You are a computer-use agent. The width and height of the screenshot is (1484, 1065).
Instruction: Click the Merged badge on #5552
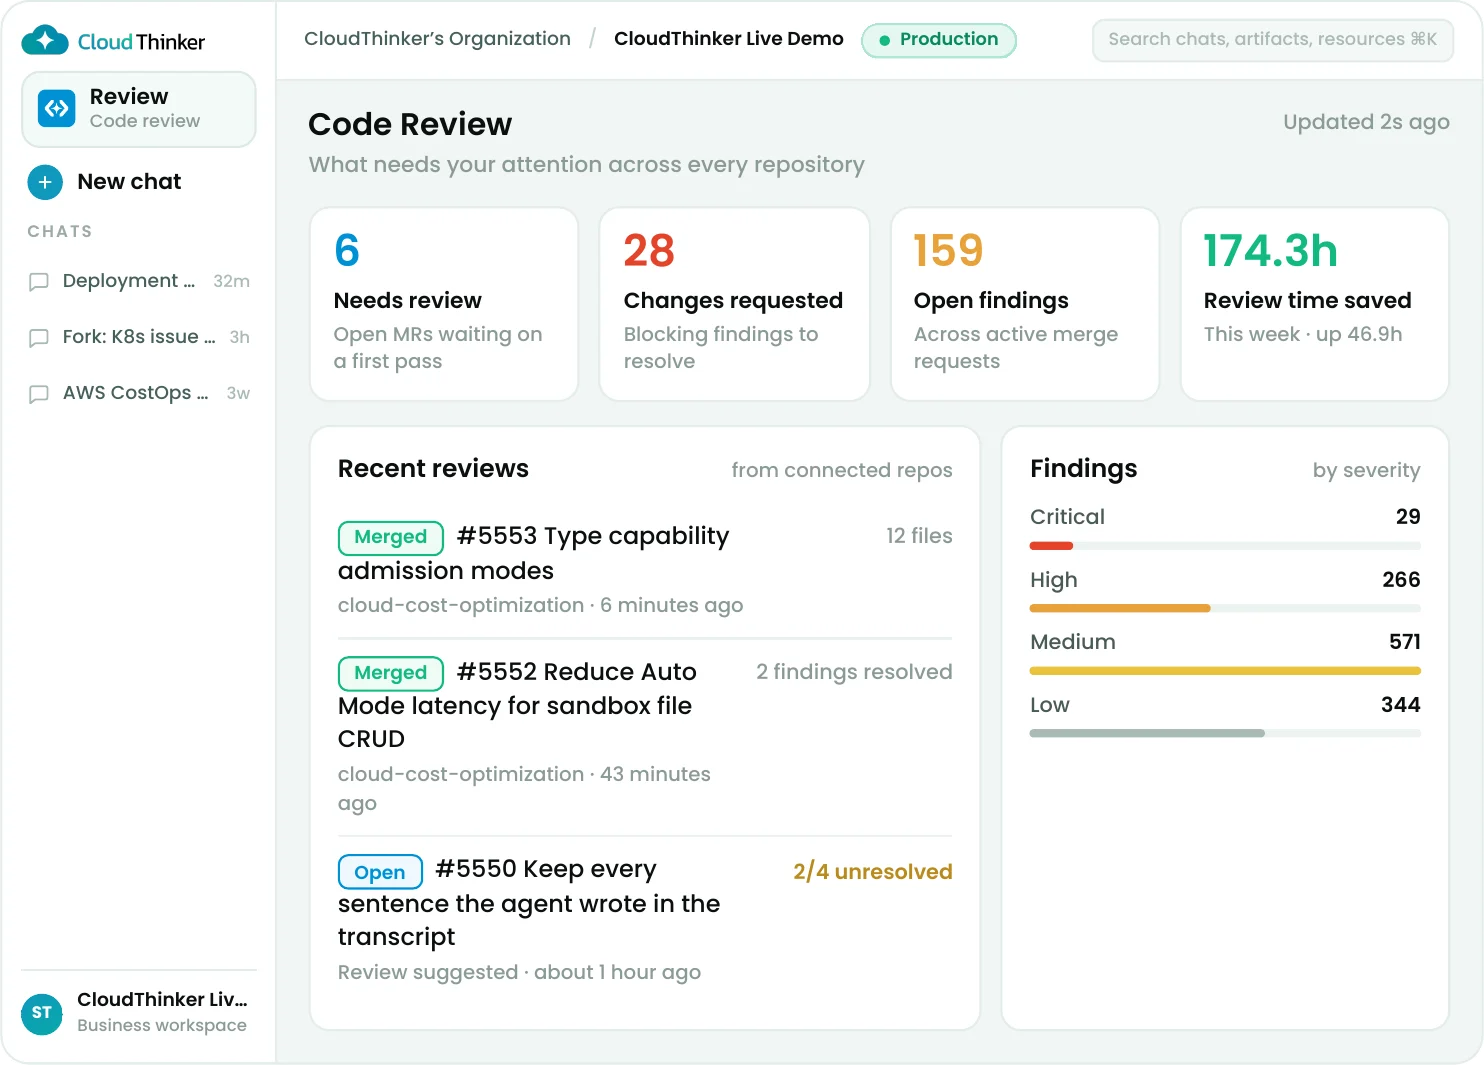click(391, 673)
